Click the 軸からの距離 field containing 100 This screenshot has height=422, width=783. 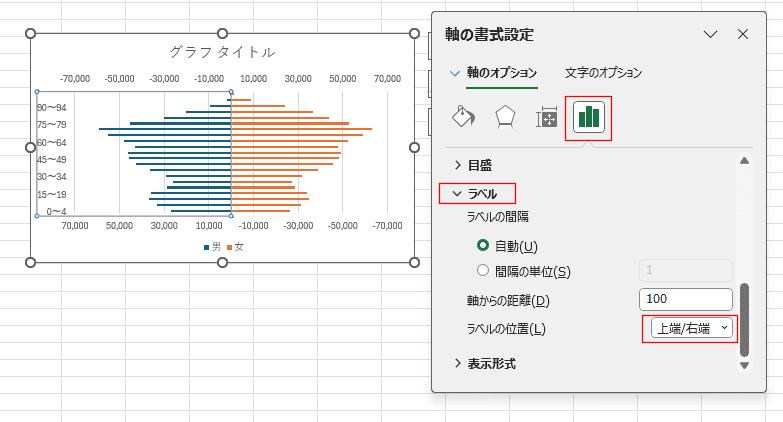(685, 299)
